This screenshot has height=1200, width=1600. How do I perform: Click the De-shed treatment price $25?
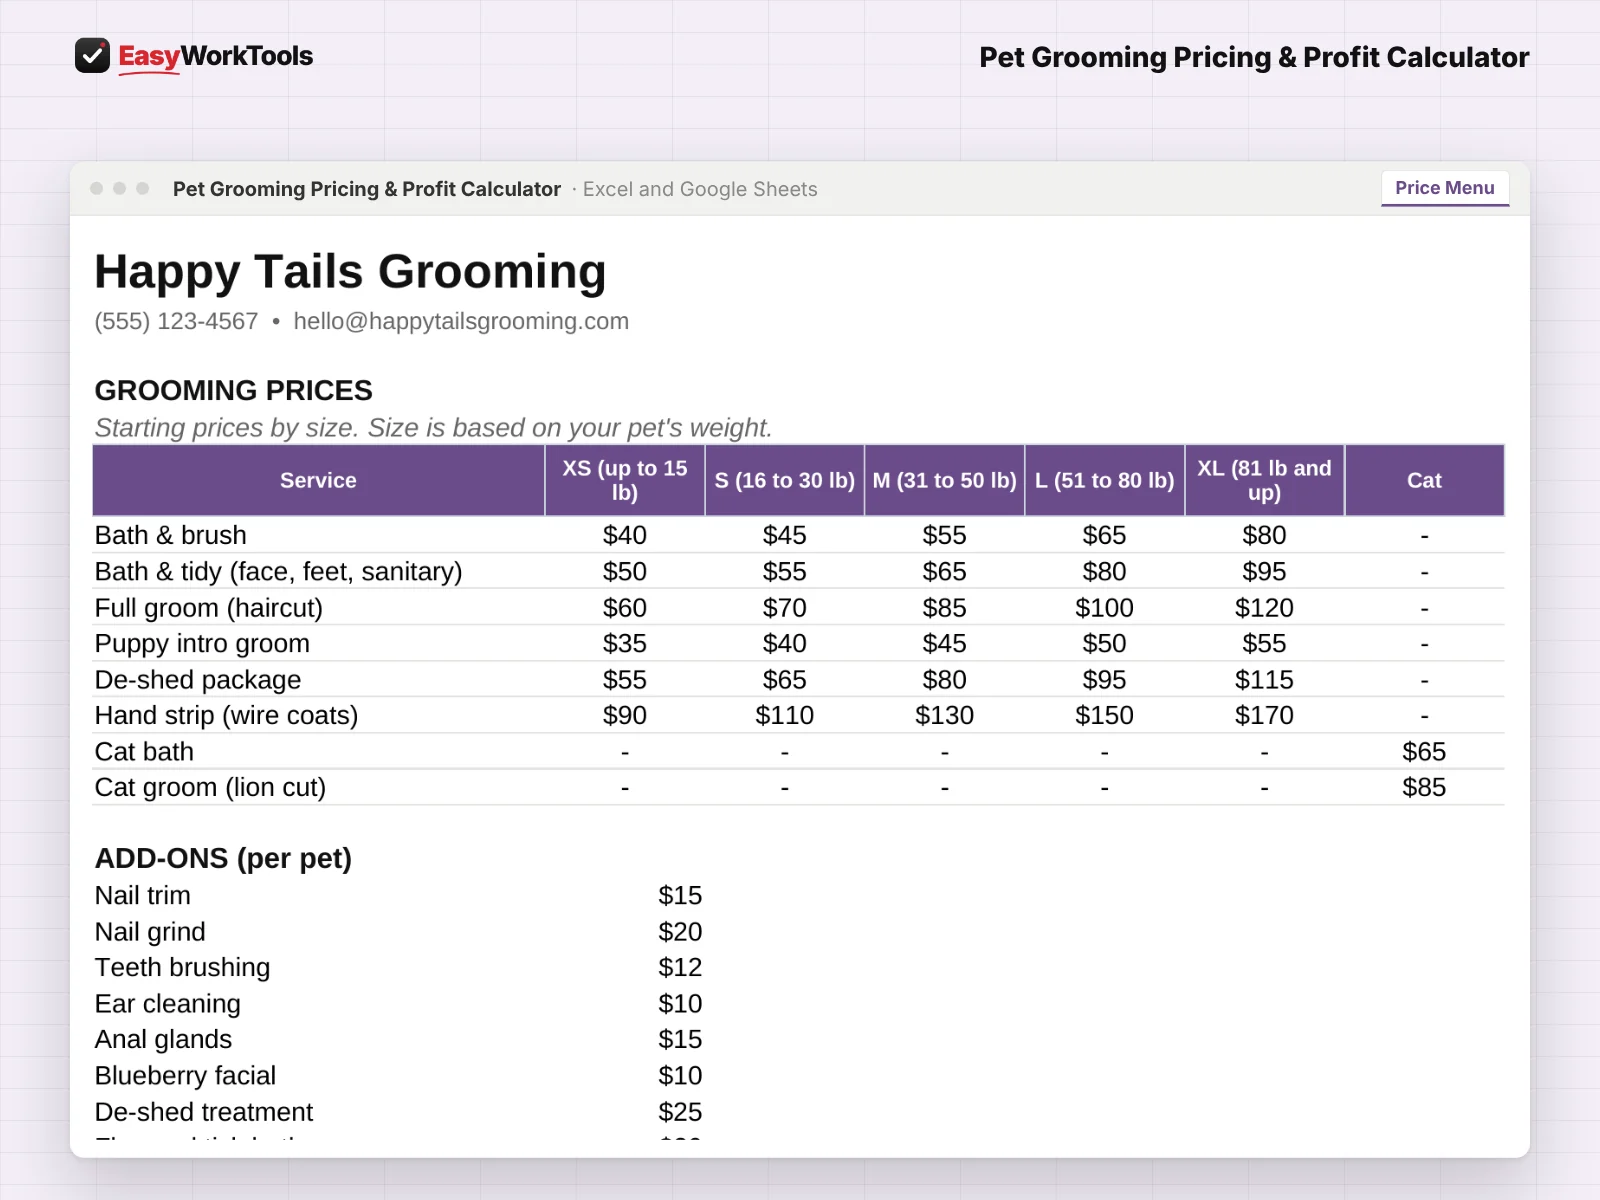click(680, 1111)
